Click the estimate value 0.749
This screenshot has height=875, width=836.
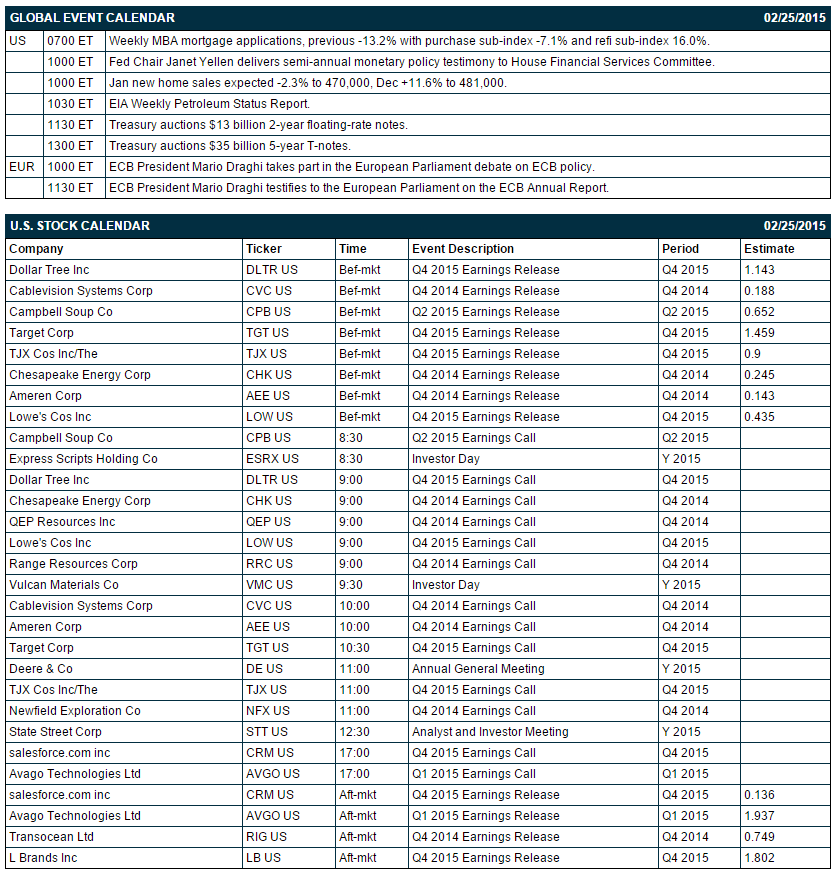coord(759,838)
